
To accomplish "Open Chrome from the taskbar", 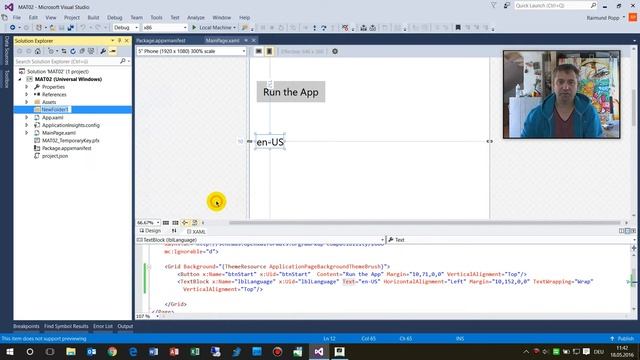I will coord(112,351).
